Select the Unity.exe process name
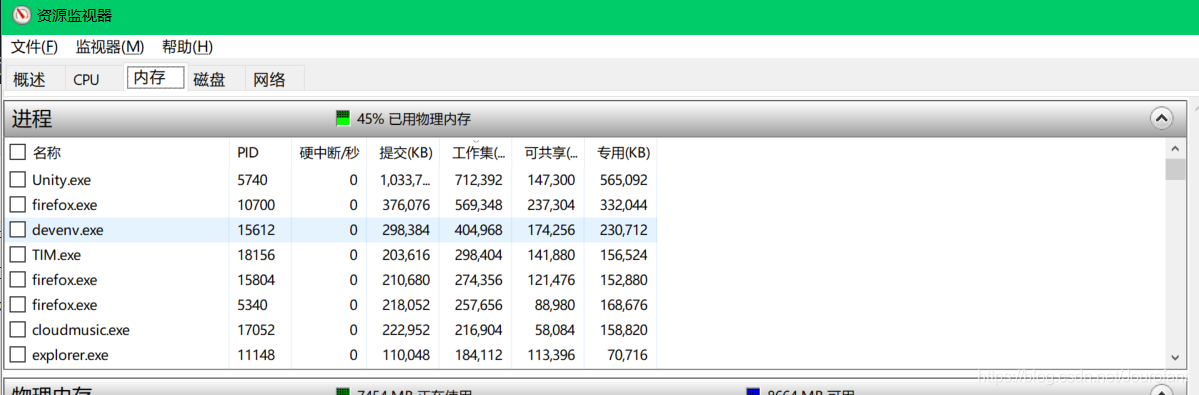Image resolution: width=1199 pixels, height=395 pixels. point(61,180)
